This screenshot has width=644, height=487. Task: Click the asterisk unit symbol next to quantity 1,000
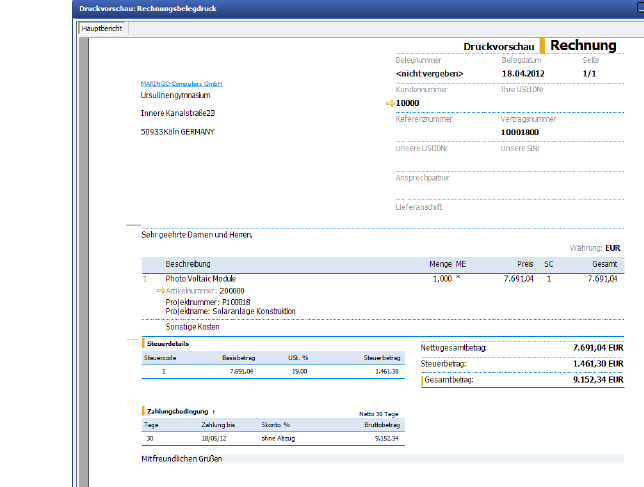(459, 279)
